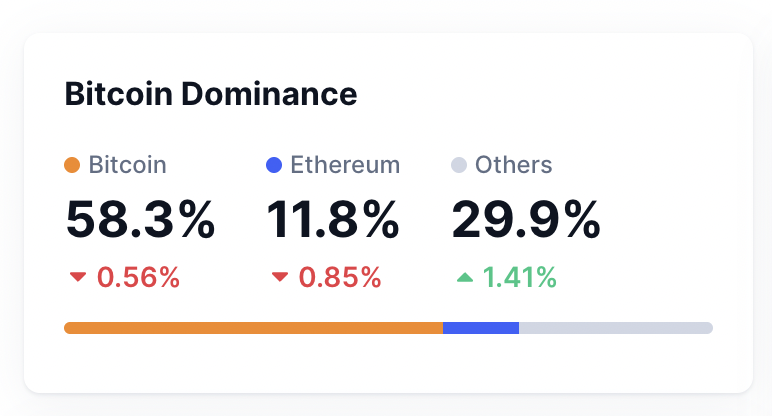Click the blue Ethereum legend dot
This screenshot has width=772, height=416.
coord(274,165)
